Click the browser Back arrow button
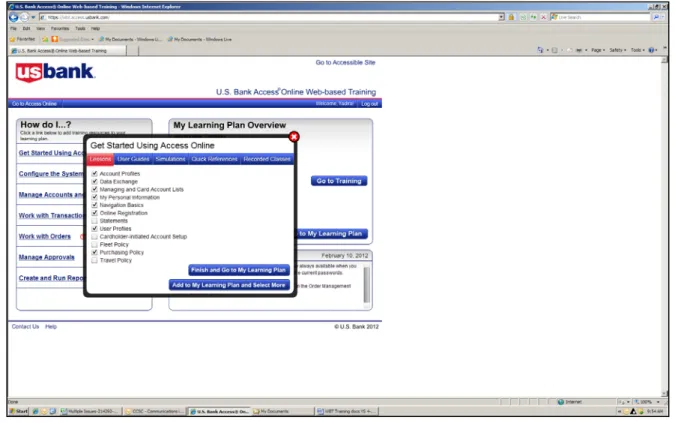 point(14,17)
